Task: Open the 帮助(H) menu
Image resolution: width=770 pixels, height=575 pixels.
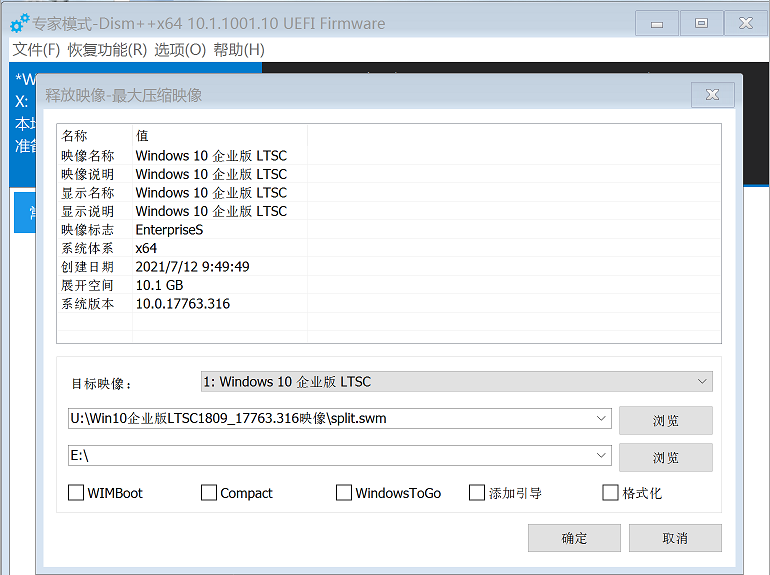Action: [x=239, y=50]
